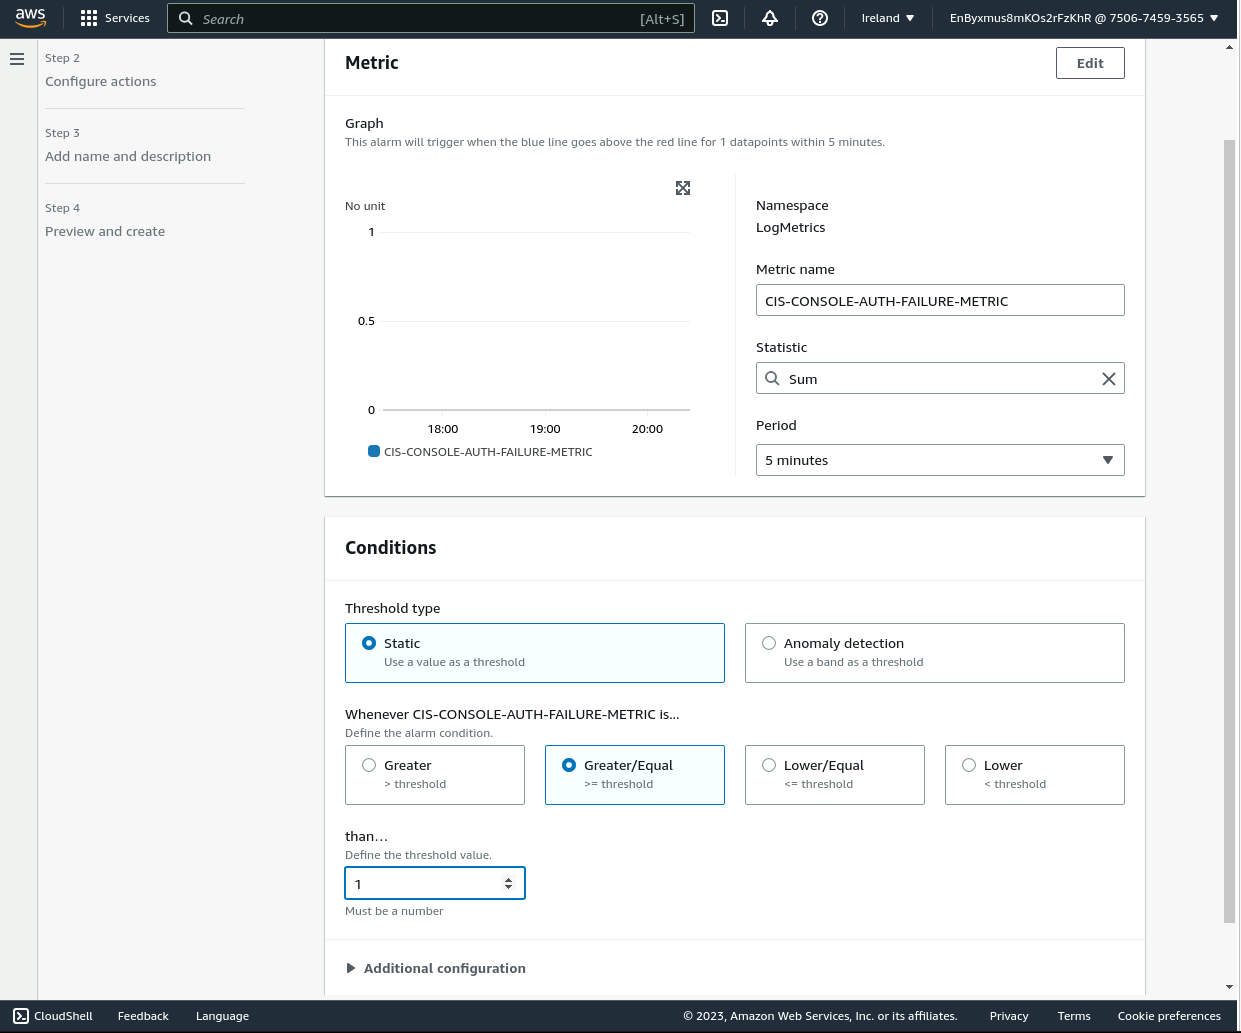1241x1033 pixels.
Task: Choose the Lower/Equal condition option
Action: coord(769,765)
